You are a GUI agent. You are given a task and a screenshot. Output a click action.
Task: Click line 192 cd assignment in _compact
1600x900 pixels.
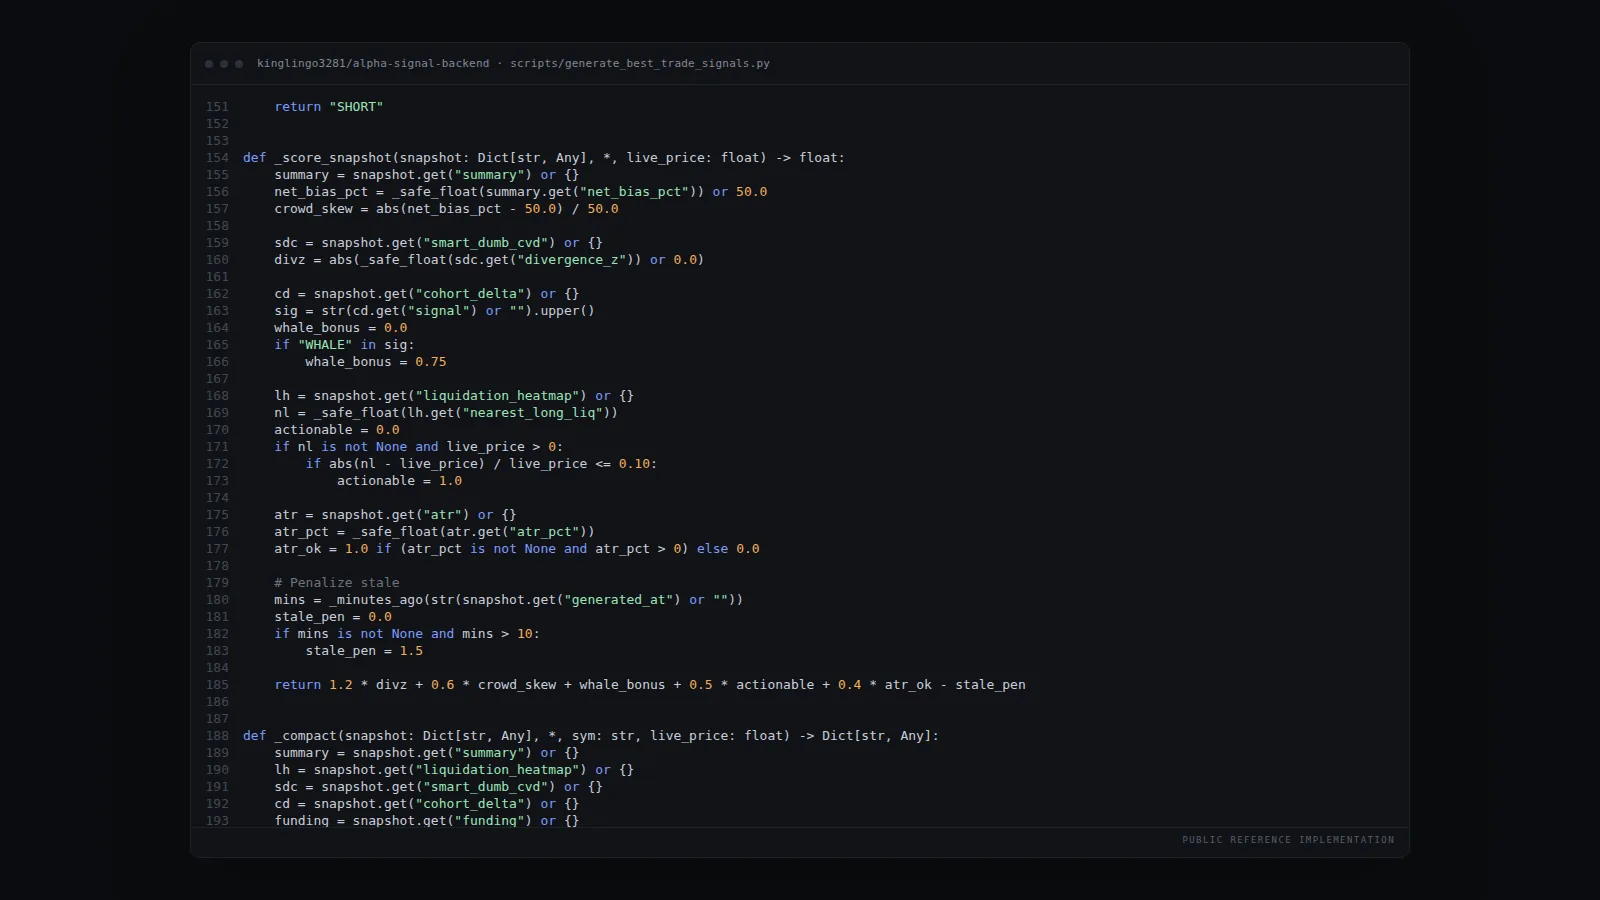[427, 804]
